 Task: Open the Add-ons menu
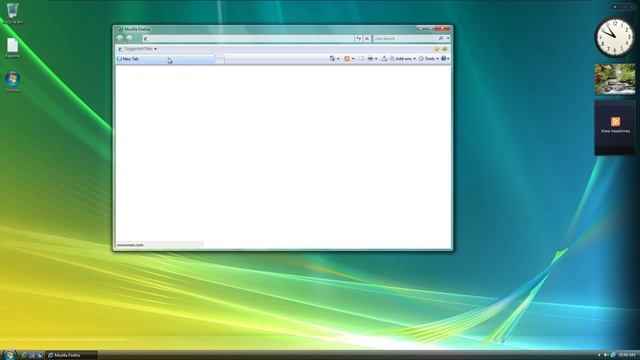[403, 59]
